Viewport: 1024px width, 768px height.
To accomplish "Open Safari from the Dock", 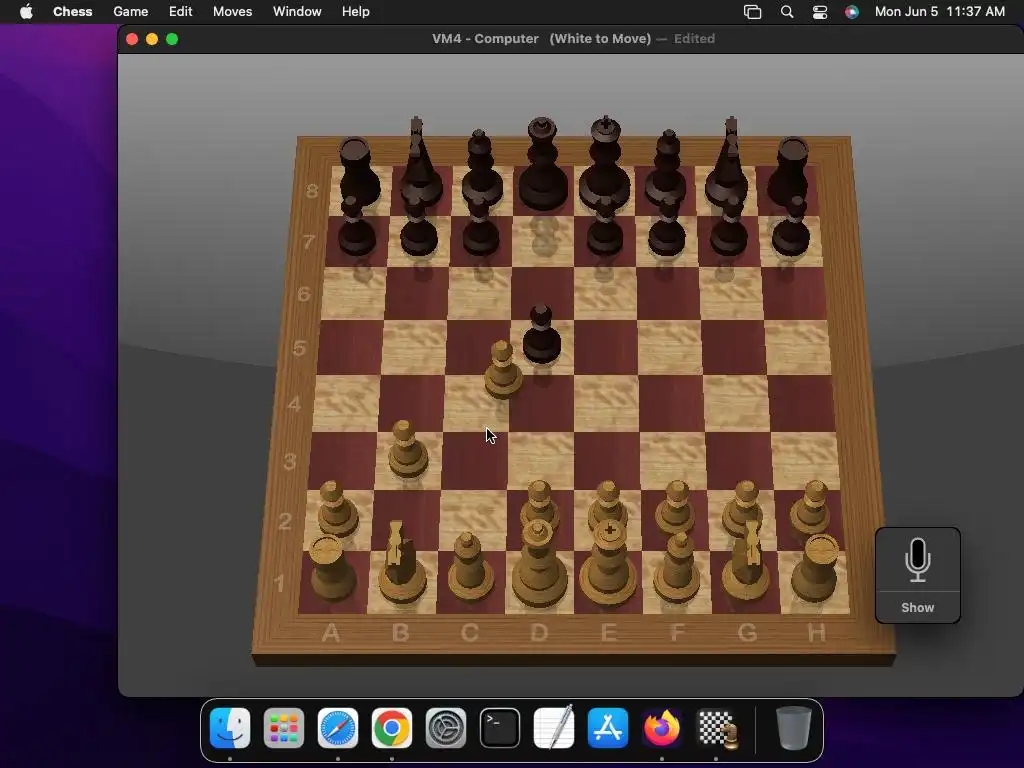I will coord(338,728).
